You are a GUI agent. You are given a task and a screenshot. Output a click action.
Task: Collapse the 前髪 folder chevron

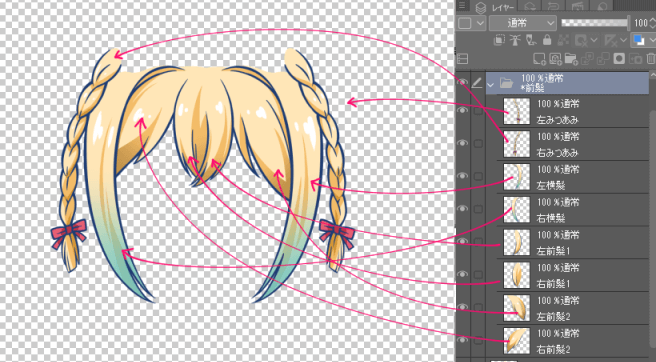[490, 84]
